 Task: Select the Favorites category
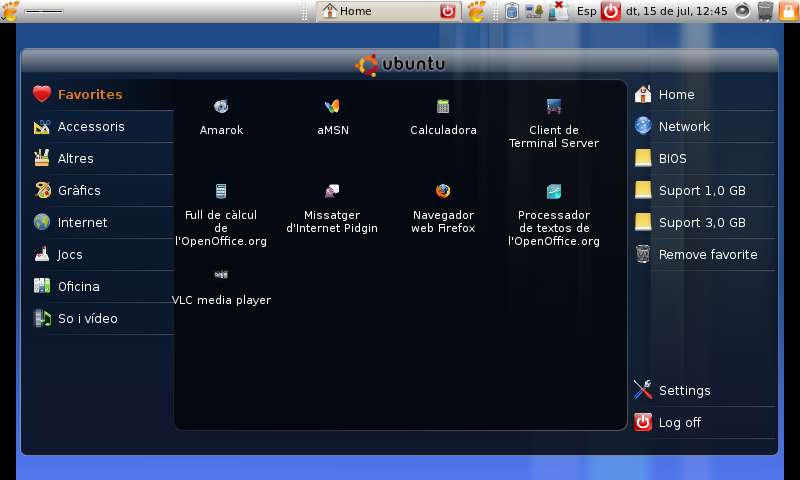[x=103, y=94]
